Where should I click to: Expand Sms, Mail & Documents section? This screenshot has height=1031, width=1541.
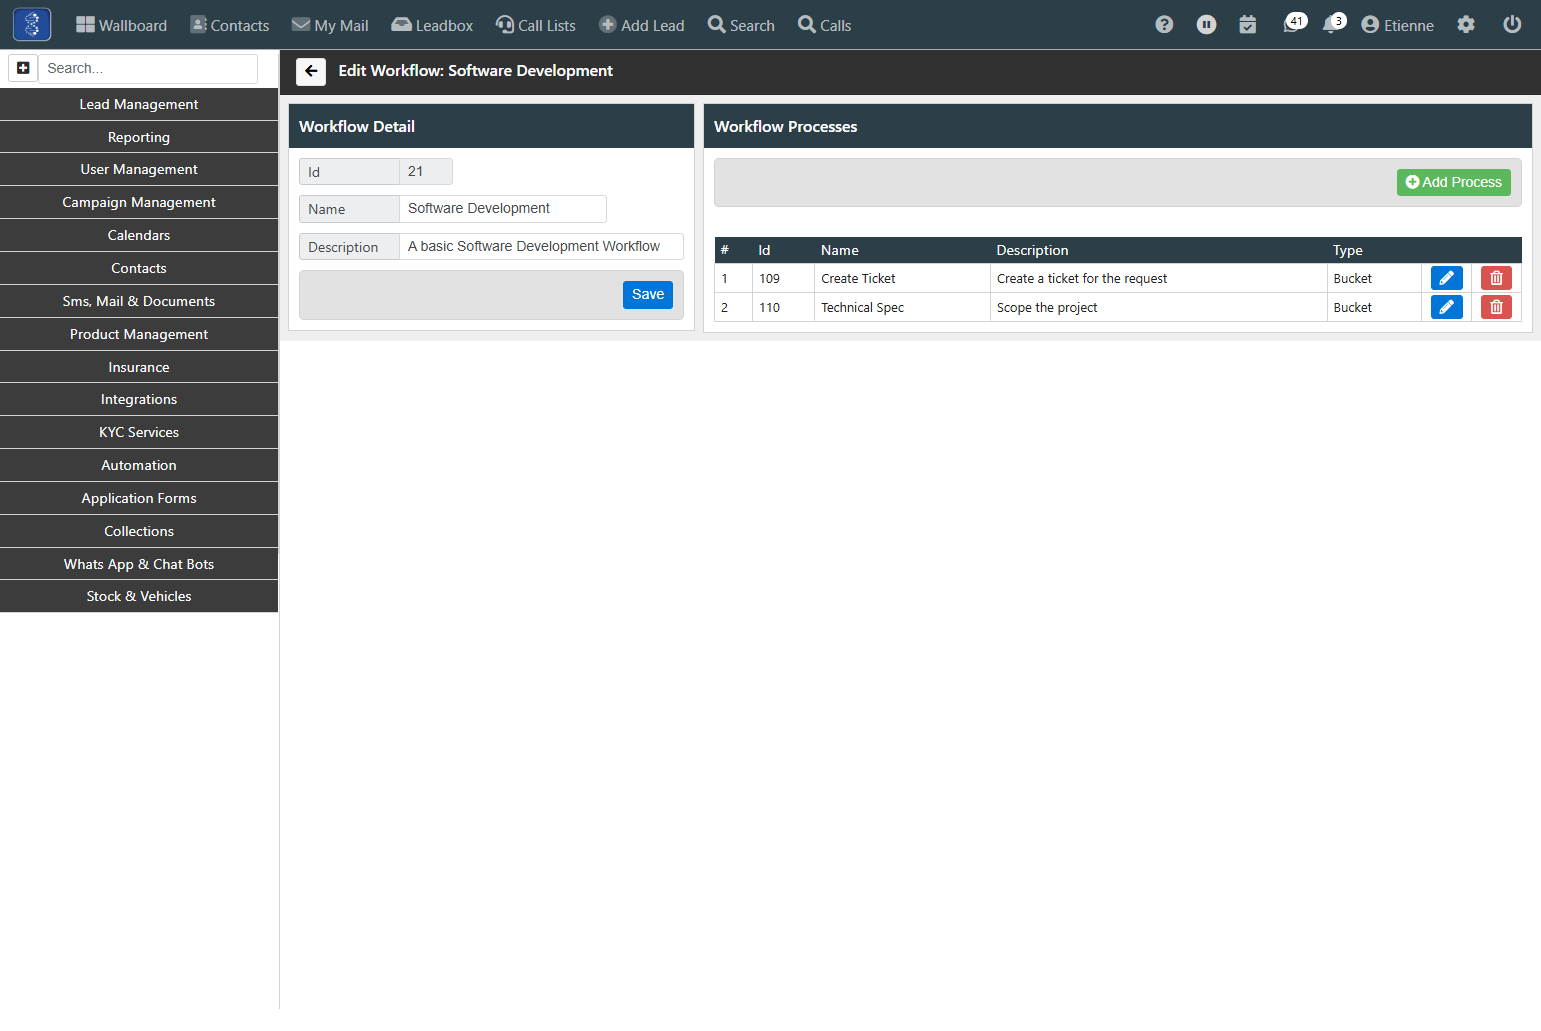139,301
